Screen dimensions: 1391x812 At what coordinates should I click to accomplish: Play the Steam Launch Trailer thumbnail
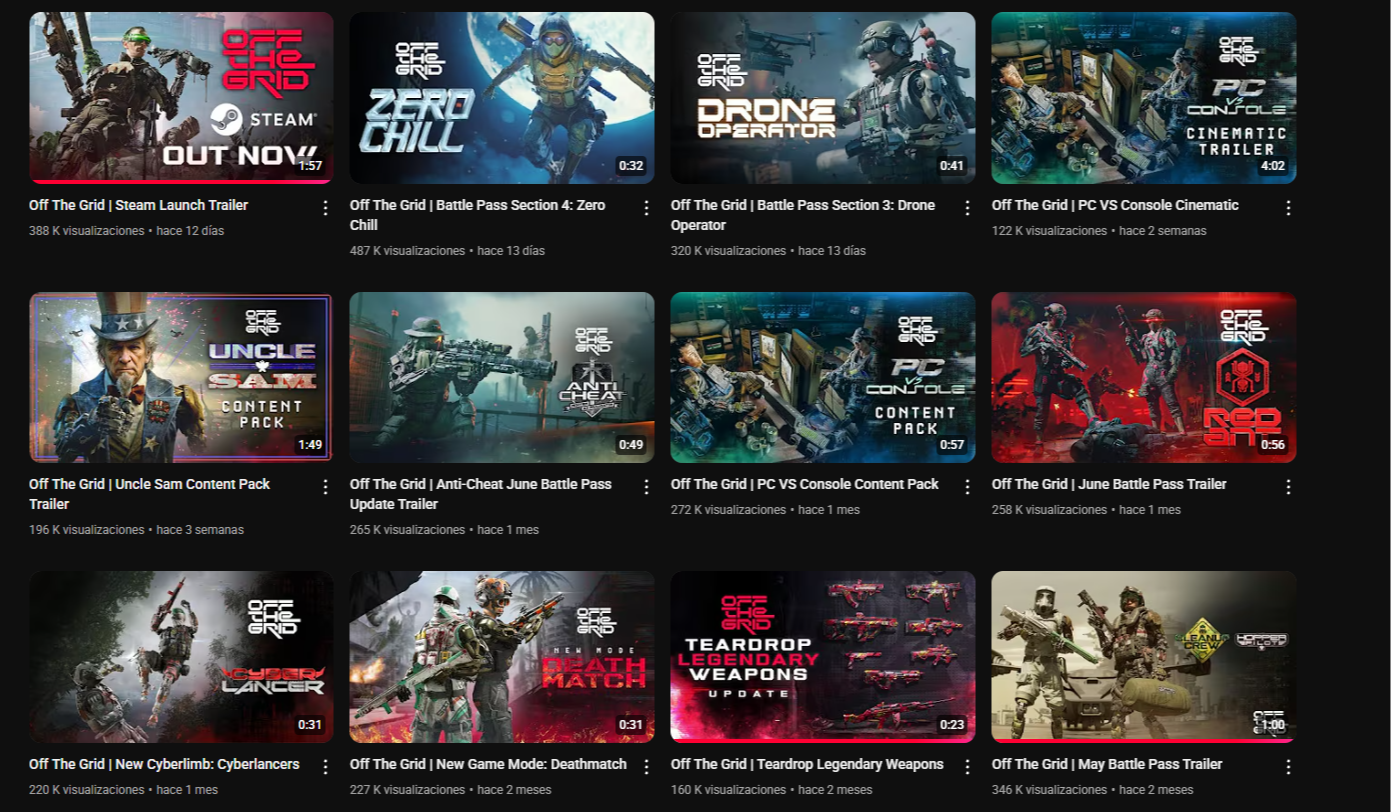point(181,98)
